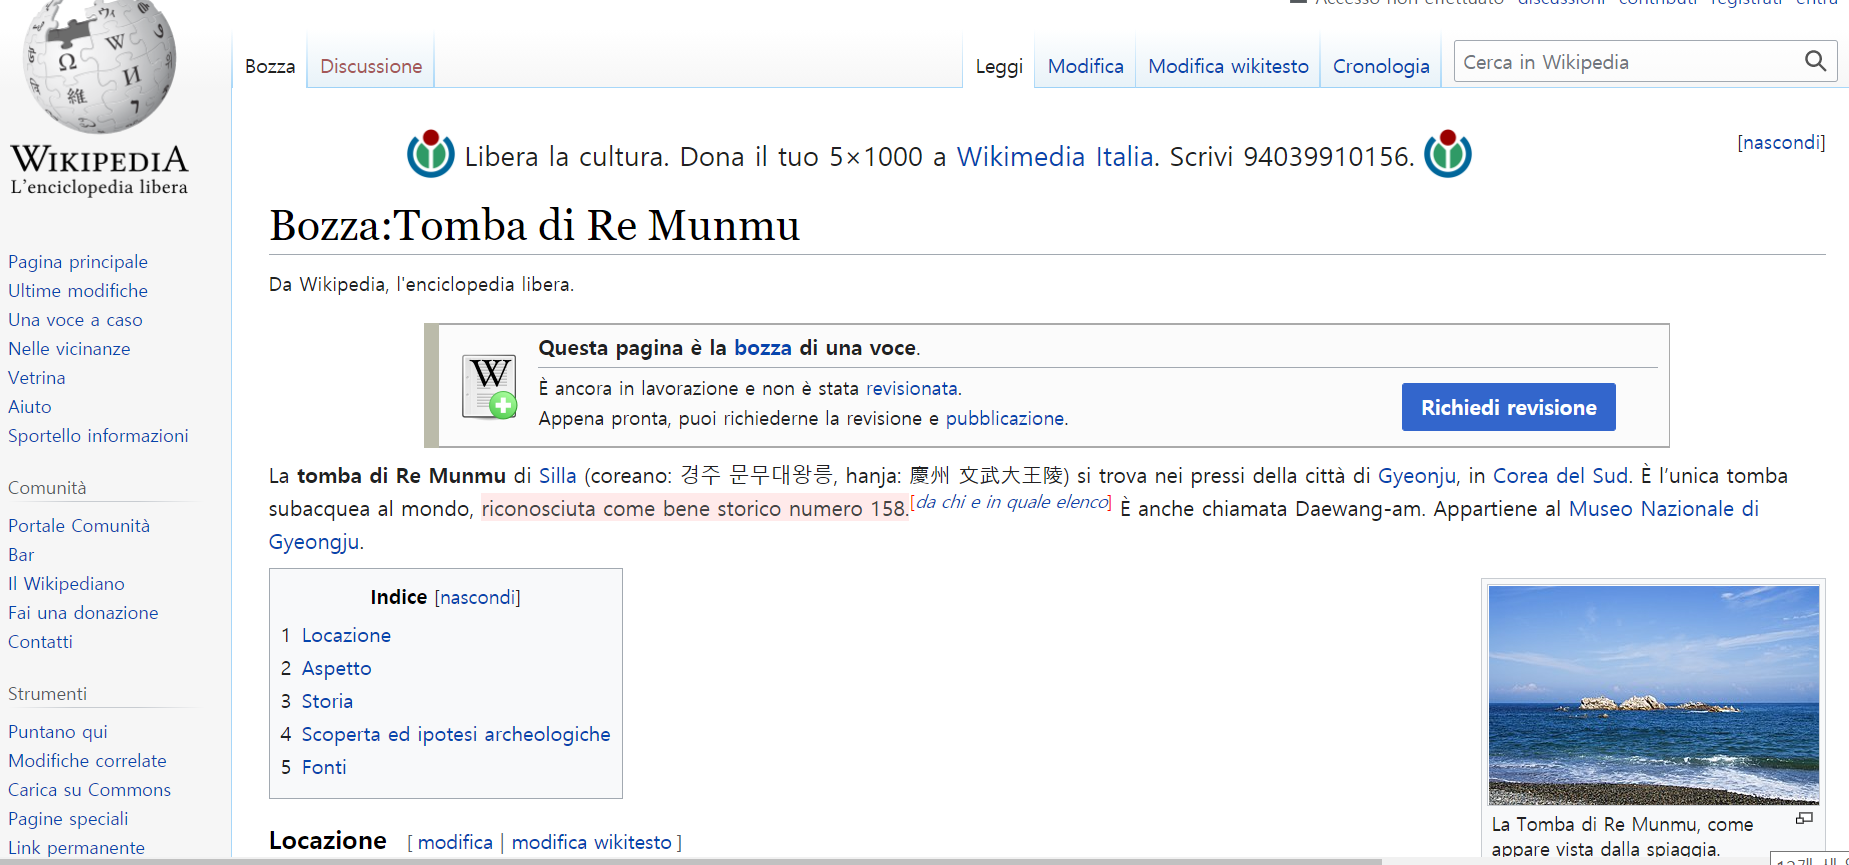The width and height of the screenshot is (1849, 865).
Task: Click the da chi e in quale elenco note
Action: [x=1012, y=502]
